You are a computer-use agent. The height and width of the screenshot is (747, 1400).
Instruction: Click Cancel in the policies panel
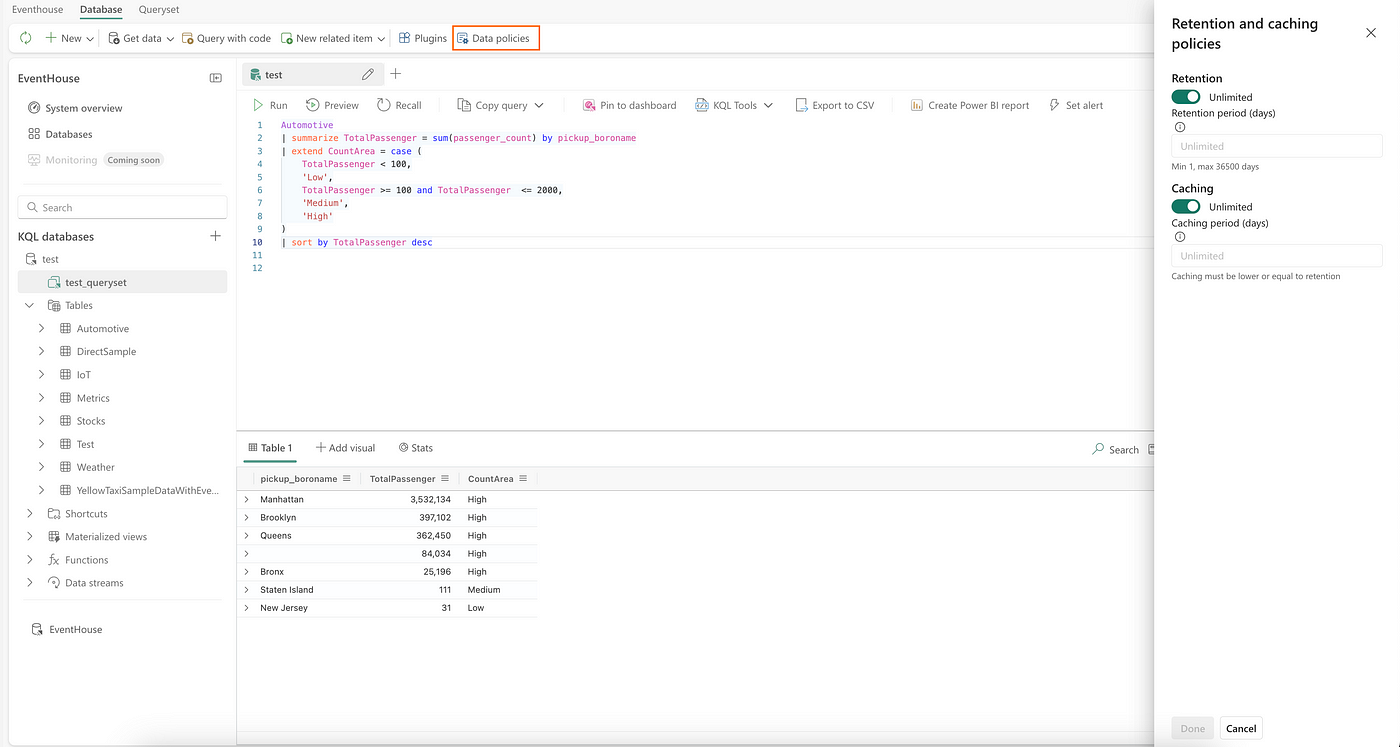point(1241,728)
